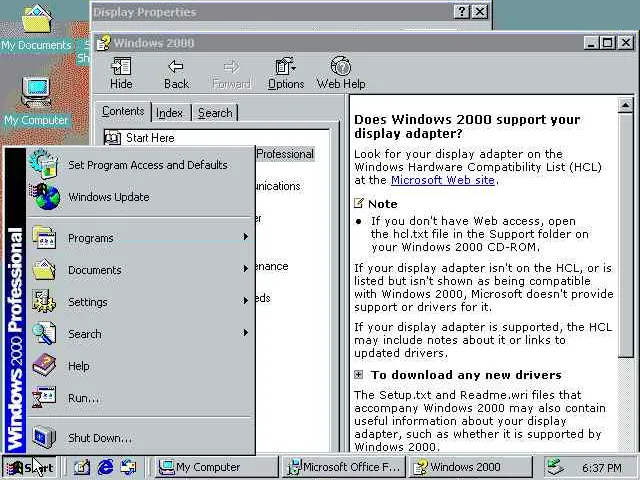Click the Windows Update globe icon
The image size is (640, 480).
click(45, 196)
